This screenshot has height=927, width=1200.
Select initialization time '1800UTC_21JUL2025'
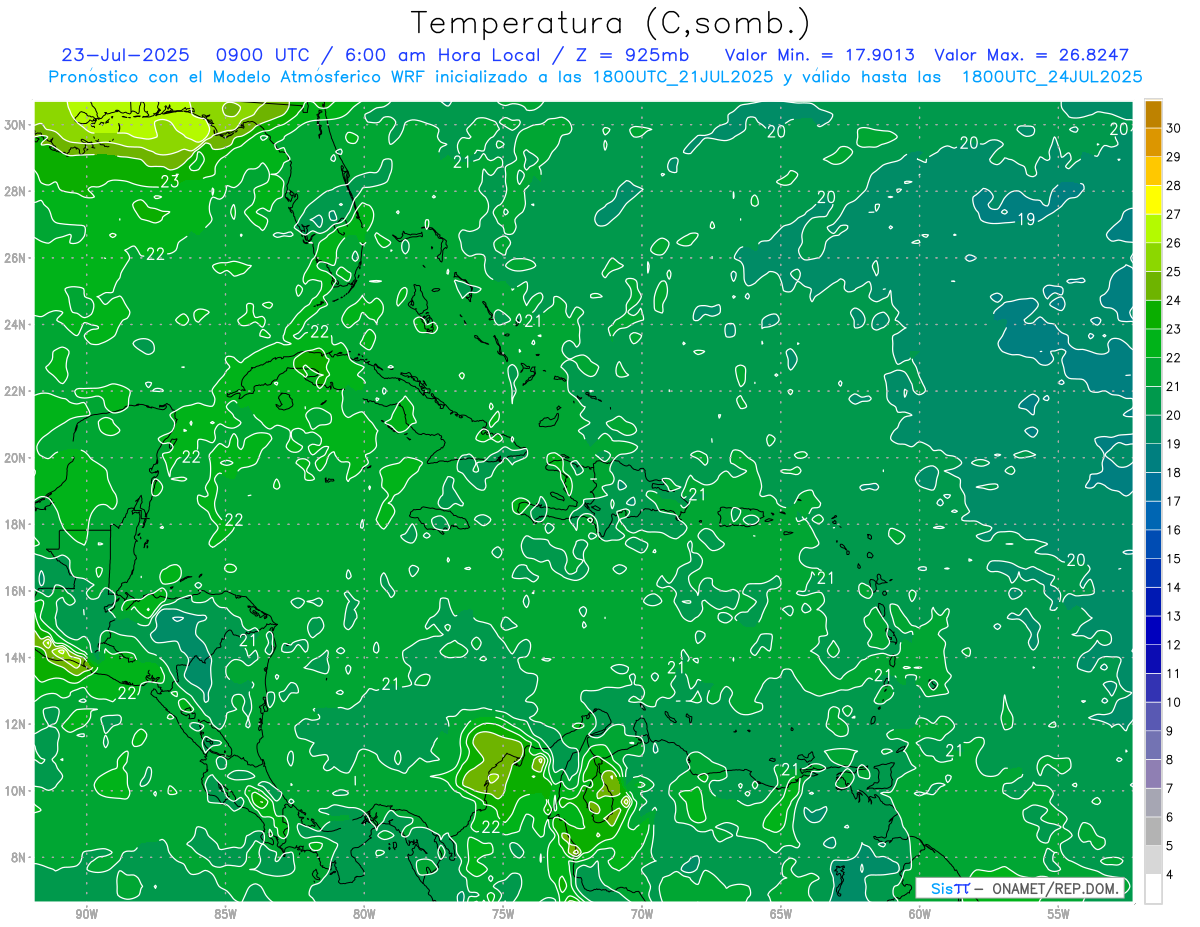click(684, 77)
